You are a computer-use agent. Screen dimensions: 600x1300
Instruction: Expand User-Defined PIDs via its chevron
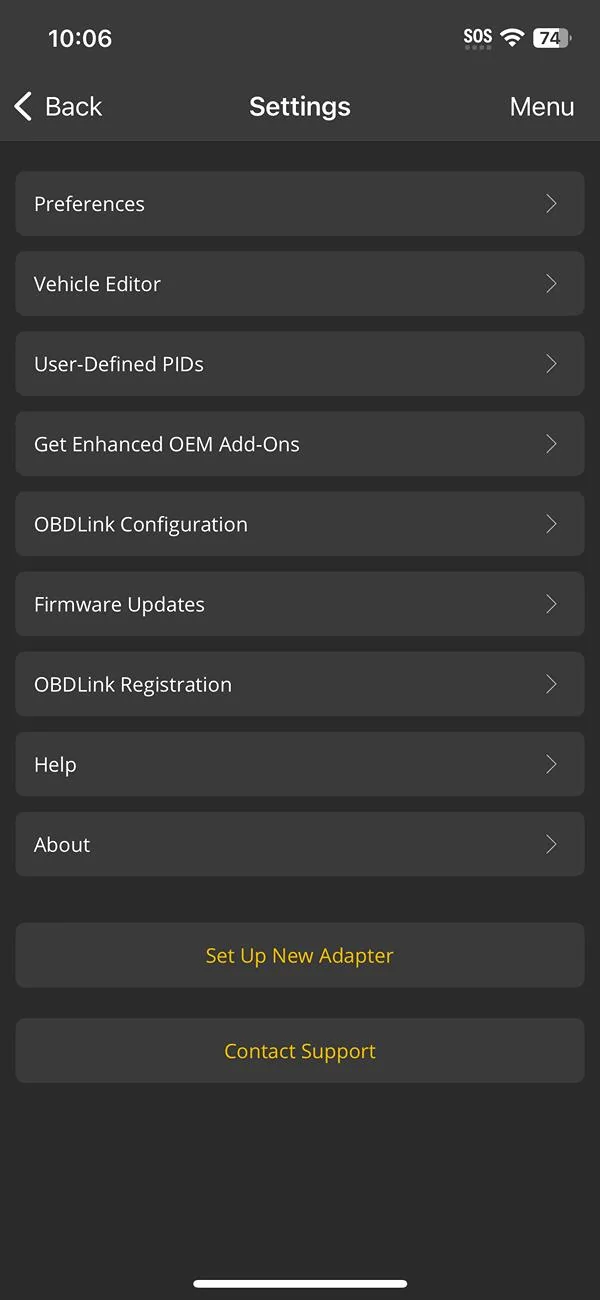pyautogui.click(x=551, y=364)
